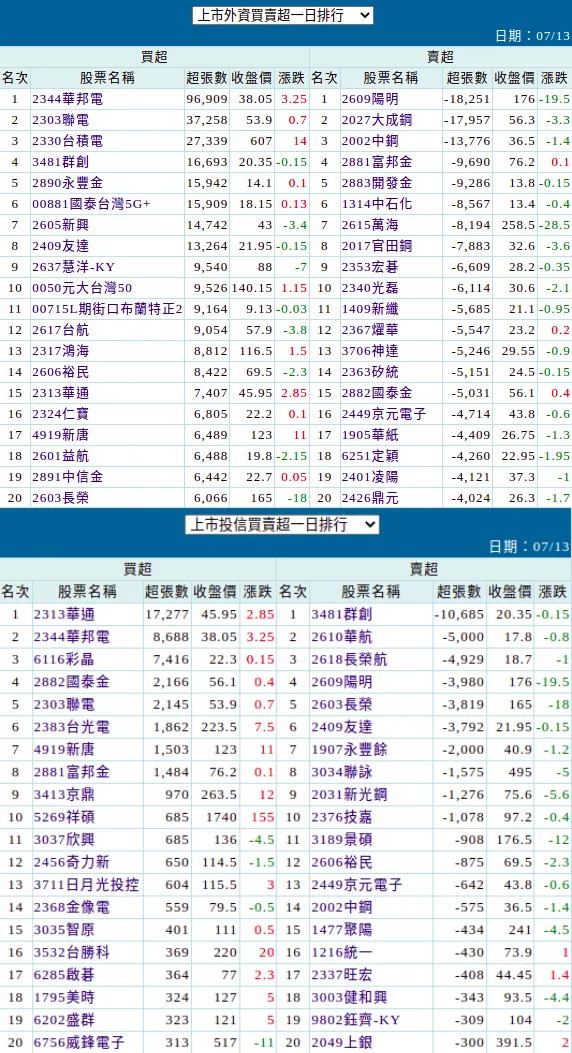
Task: Click the 2337旺宏 stock link
Action: point(342,975)
